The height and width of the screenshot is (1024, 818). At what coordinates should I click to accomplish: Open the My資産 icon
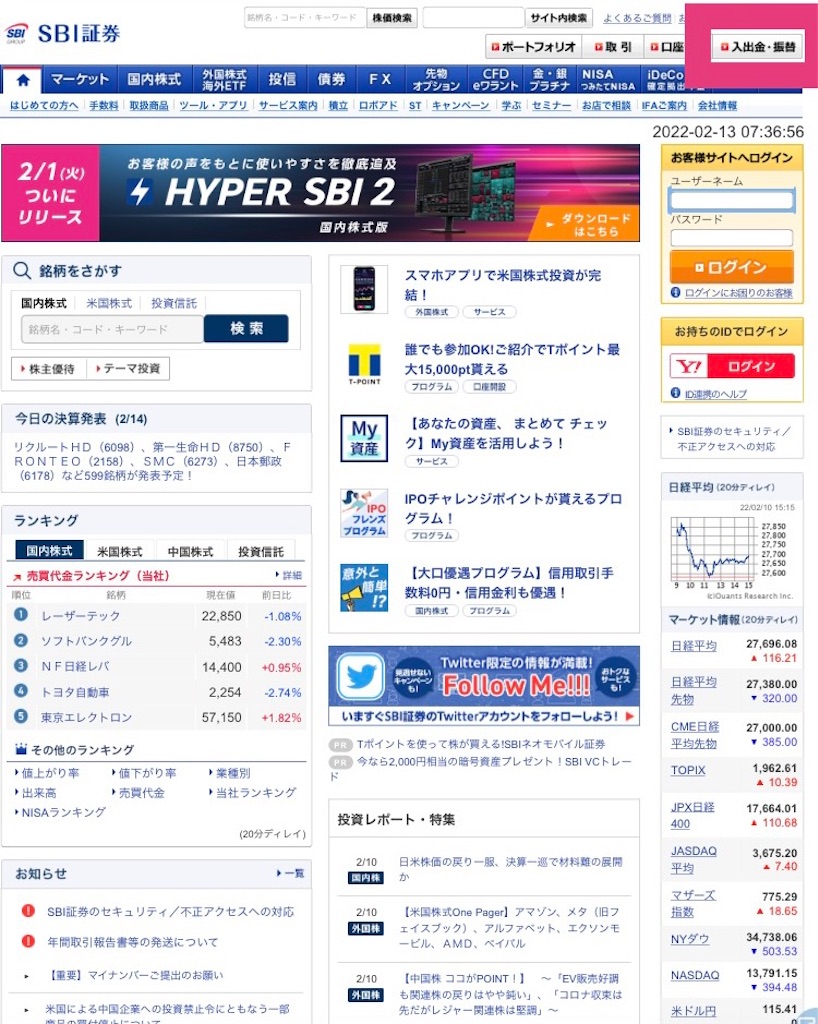(364, 438)
